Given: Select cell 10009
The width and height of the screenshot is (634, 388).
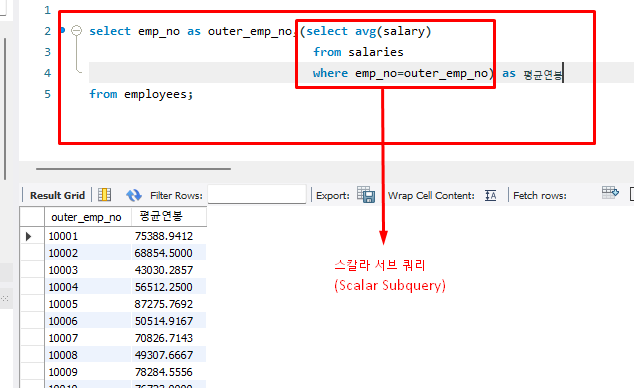Looking at the screenshot, I should (x=88, y=372).
